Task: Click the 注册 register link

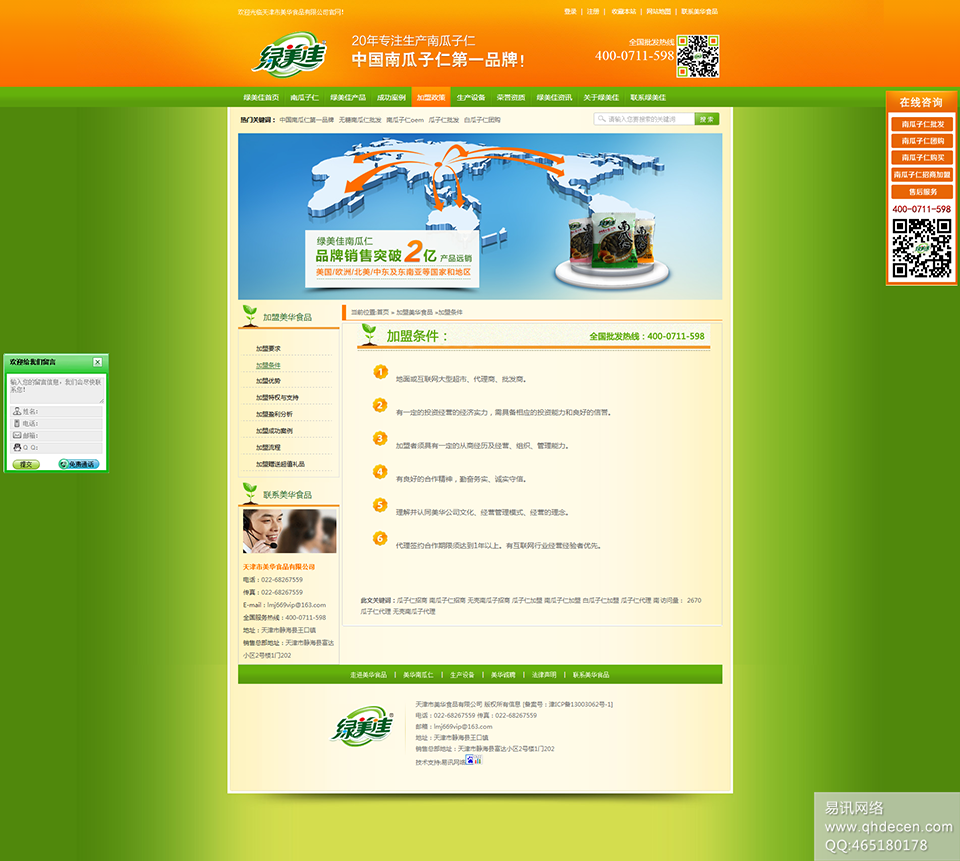Action: point(593,12)
